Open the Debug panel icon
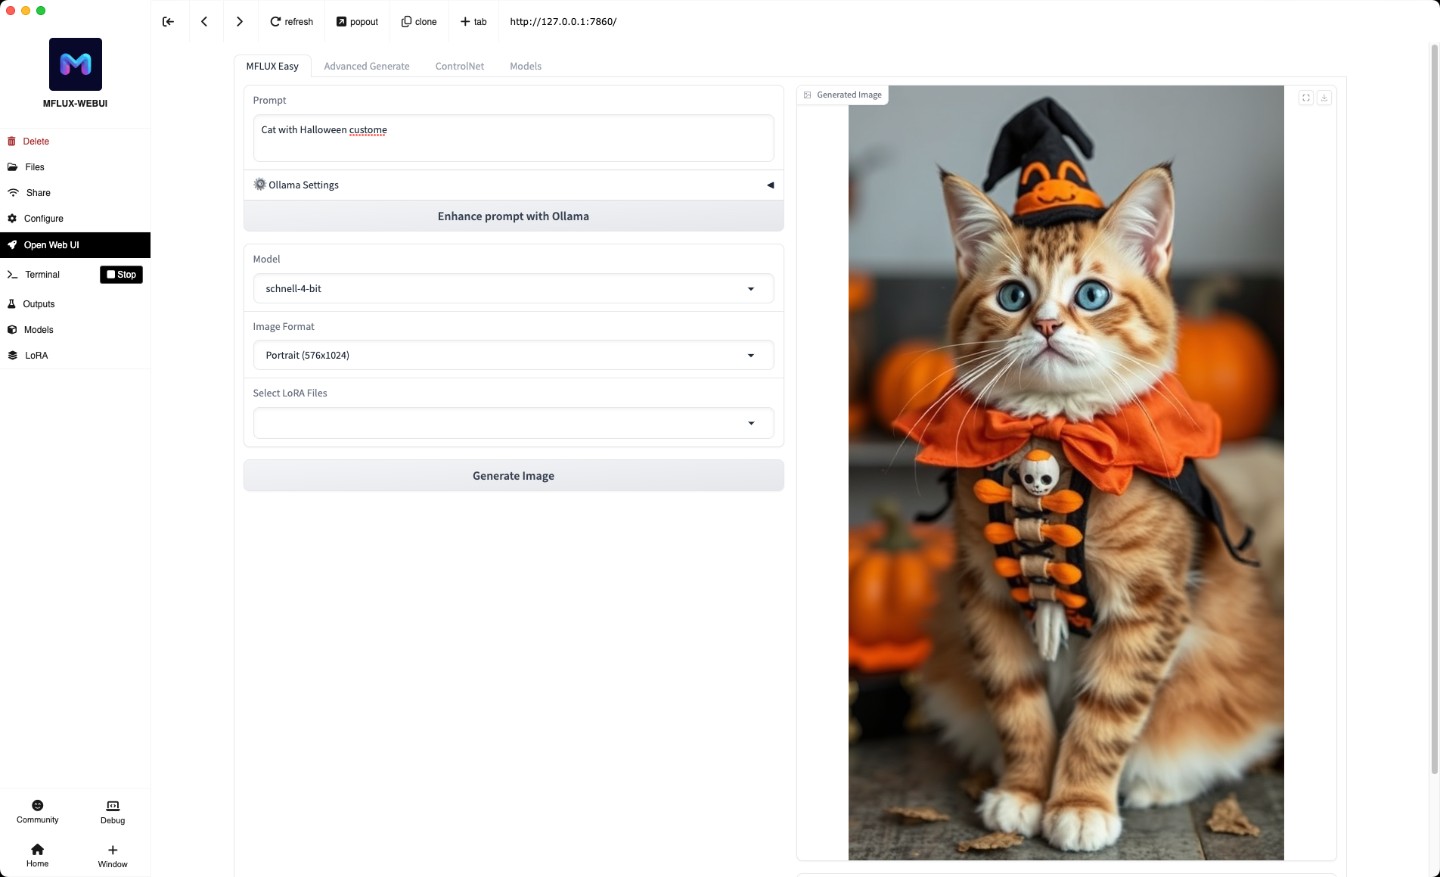 (x=112, y=811)
